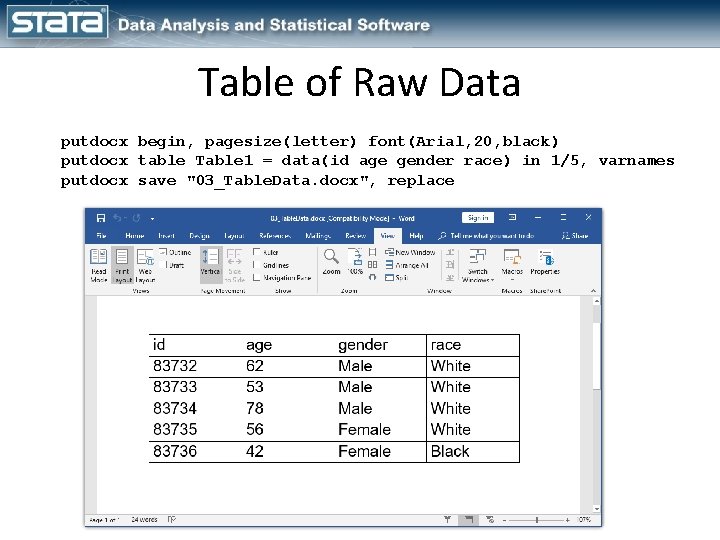Switch to the Review ribbon tab
This screenshot has width=720, height=540.
(x=355, y=236)
